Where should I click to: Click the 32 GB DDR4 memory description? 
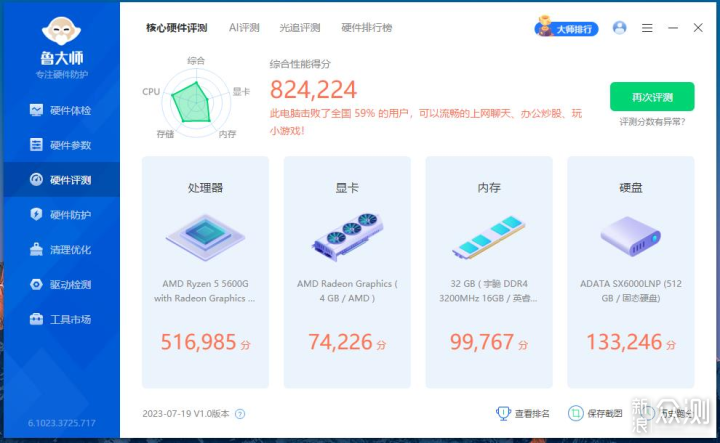pyautogui.click(x=489, y=291)
